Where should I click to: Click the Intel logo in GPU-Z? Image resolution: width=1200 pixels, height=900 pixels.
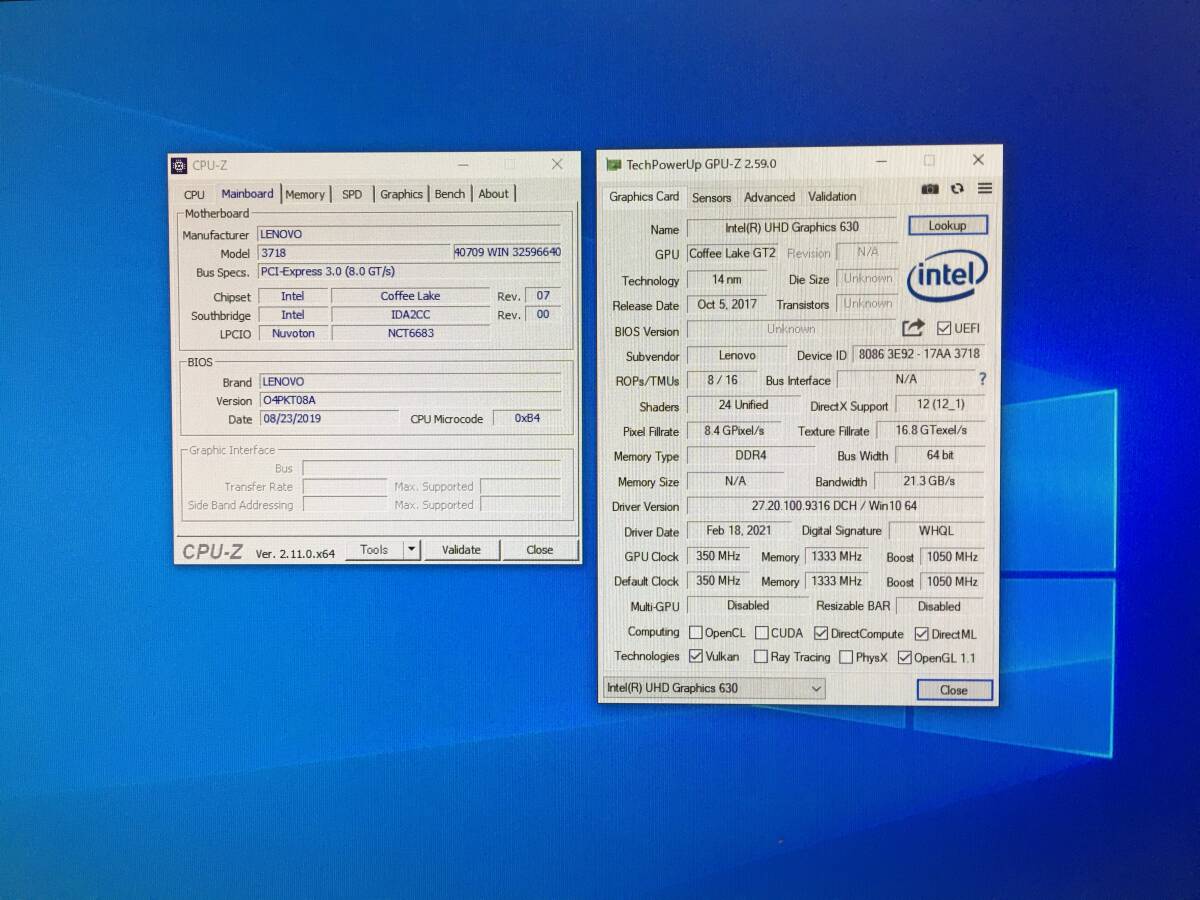947,276
